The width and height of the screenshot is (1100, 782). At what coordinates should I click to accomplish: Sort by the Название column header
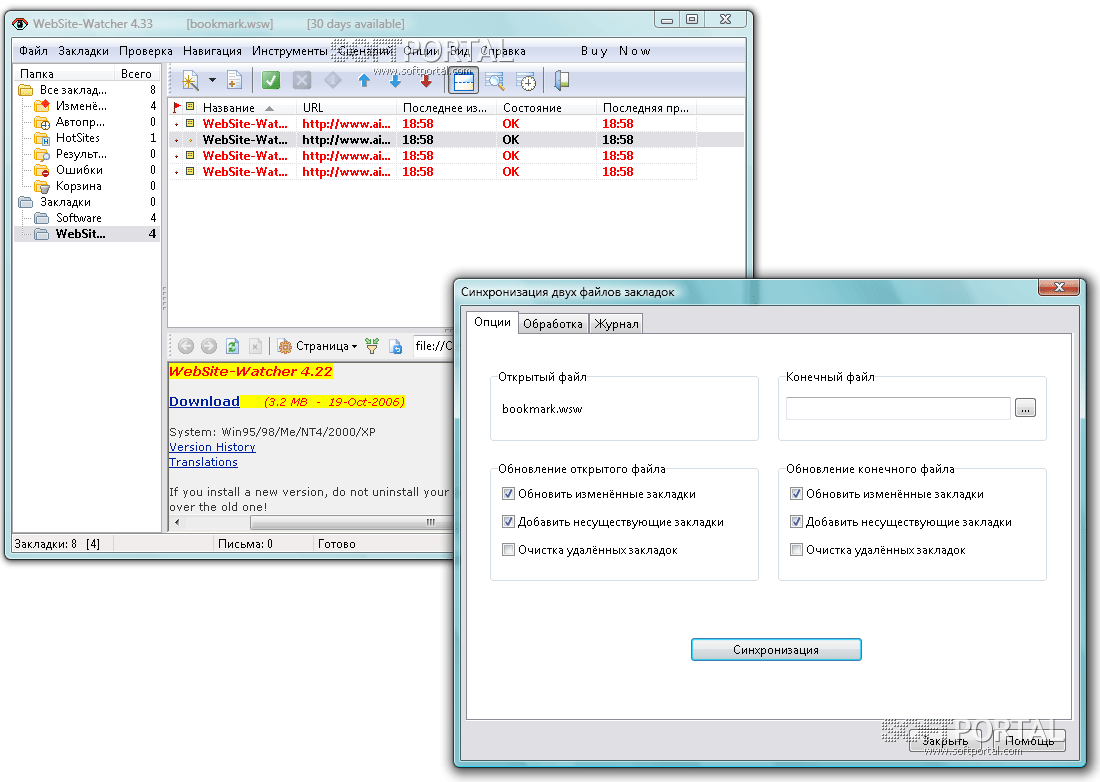click(246, 107)
